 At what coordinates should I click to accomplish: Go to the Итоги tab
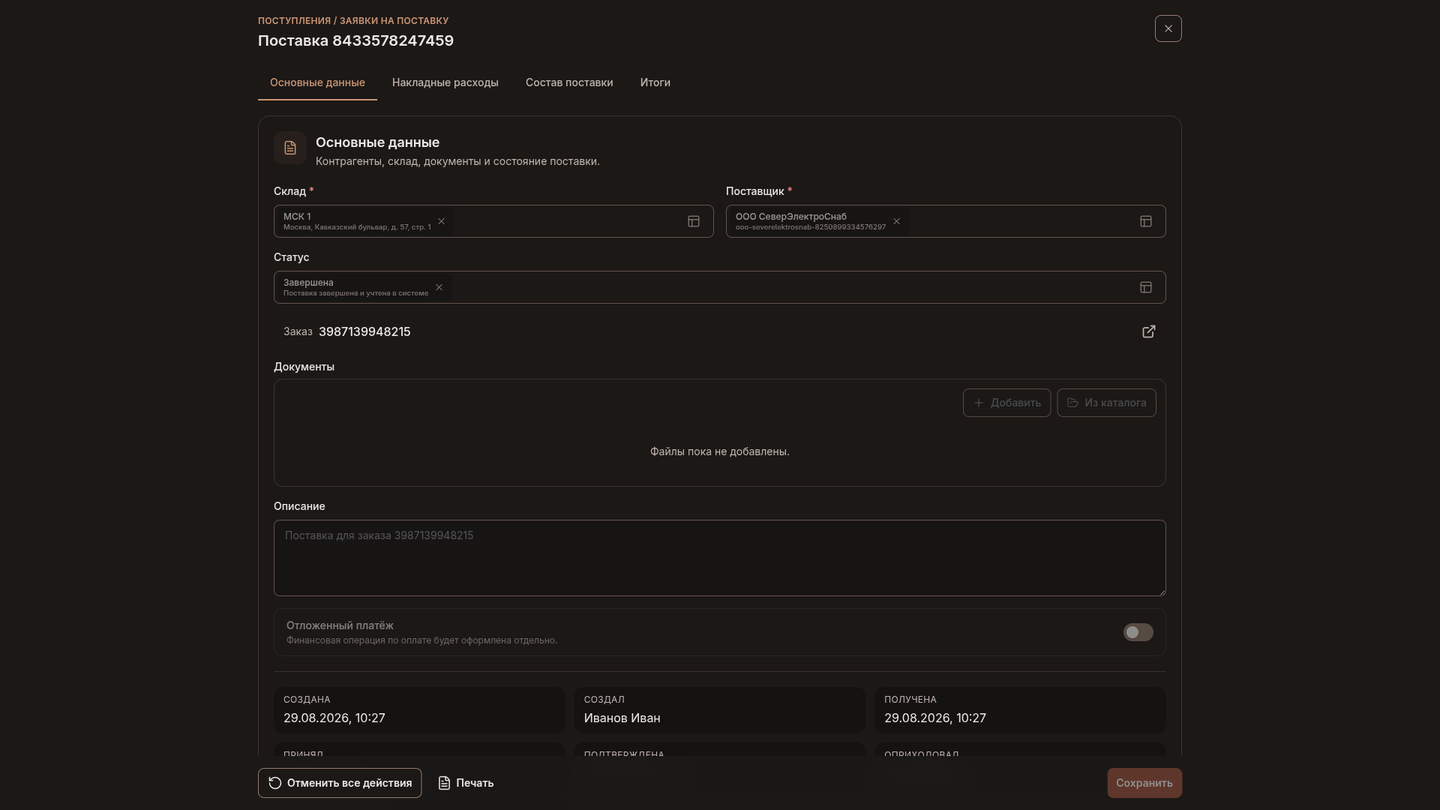[x=655, y=82]
